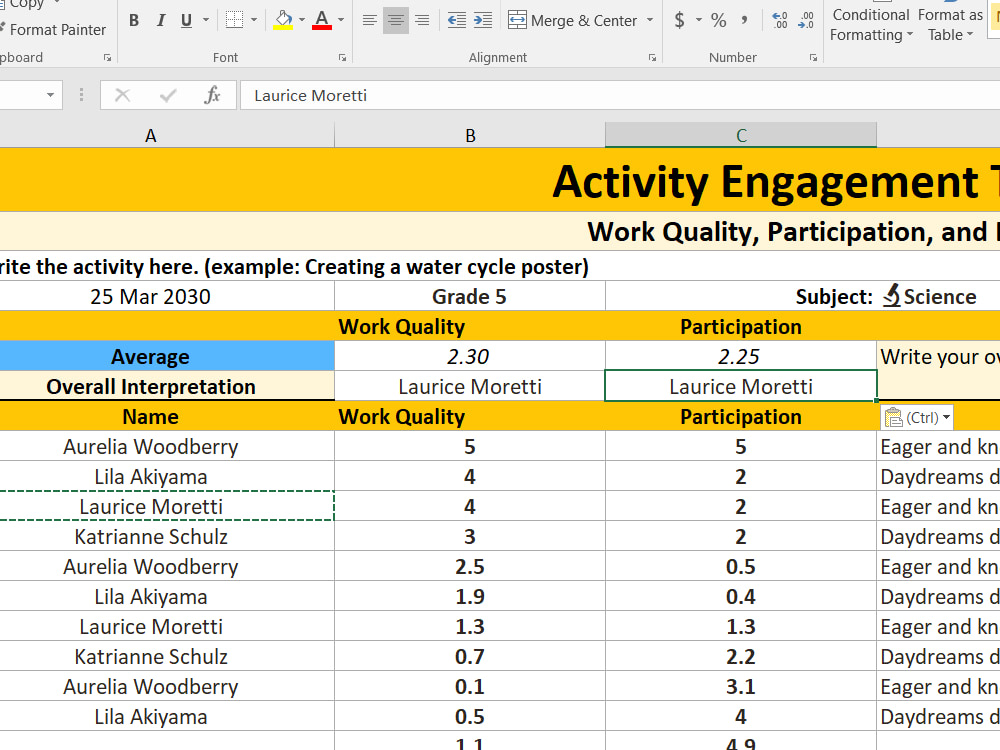The height and width of the screenshot is (750, 1000).
Task: Open Merge & Center dropdown arrow
Action: (x=650, y=20)
